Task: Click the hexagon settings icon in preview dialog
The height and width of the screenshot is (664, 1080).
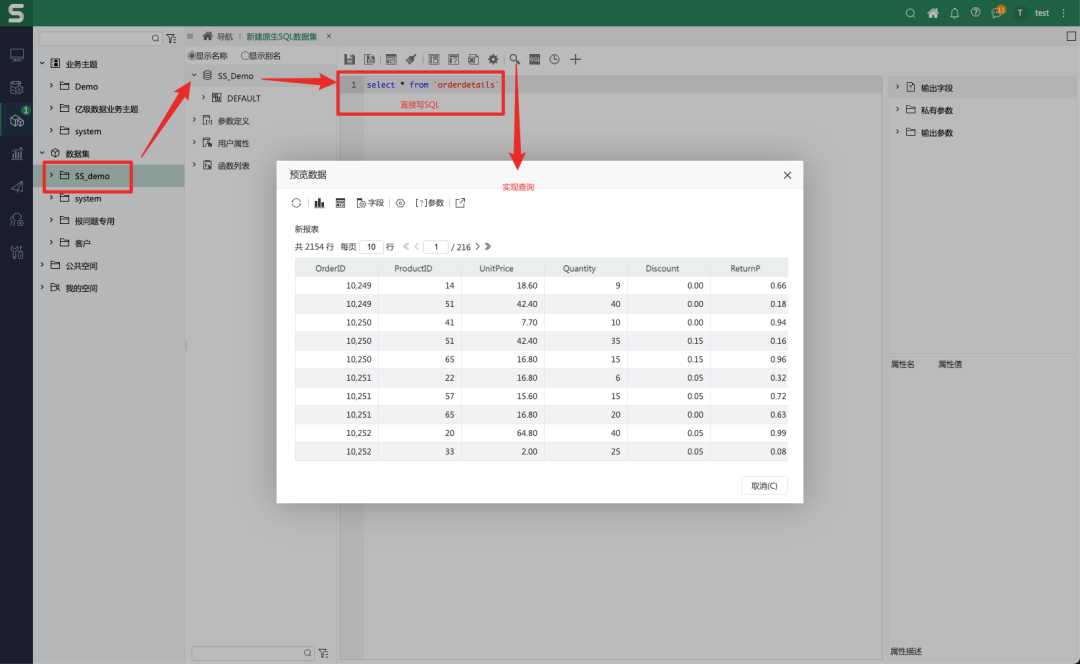Action: 400,203
